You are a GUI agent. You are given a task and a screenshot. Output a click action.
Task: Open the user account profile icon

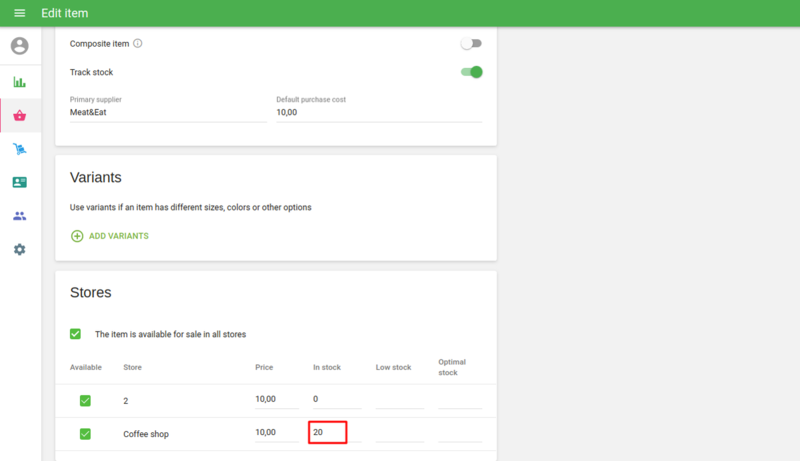click(19, 46)
